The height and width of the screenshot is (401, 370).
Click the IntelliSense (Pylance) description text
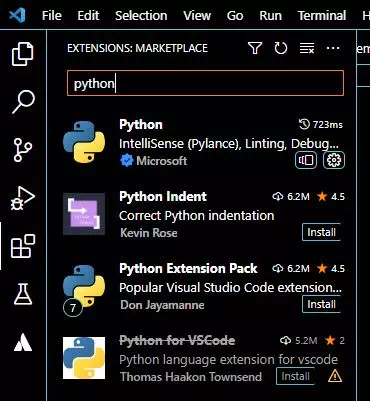pyautogui.click(x=229, y=144)
